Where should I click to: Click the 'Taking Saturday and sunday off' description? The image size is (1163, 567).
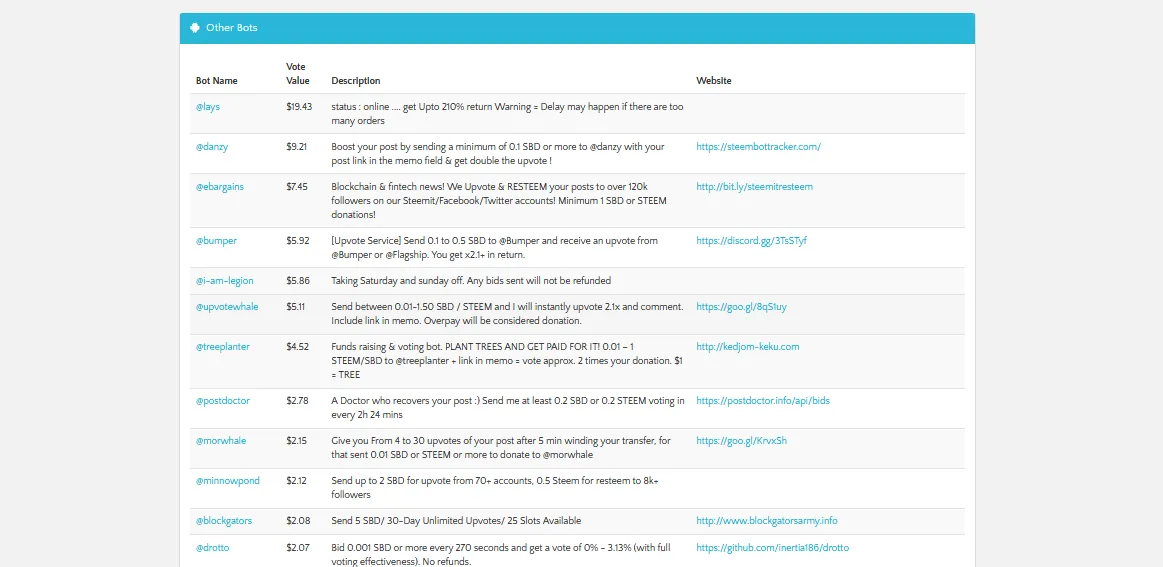(471, 281)
